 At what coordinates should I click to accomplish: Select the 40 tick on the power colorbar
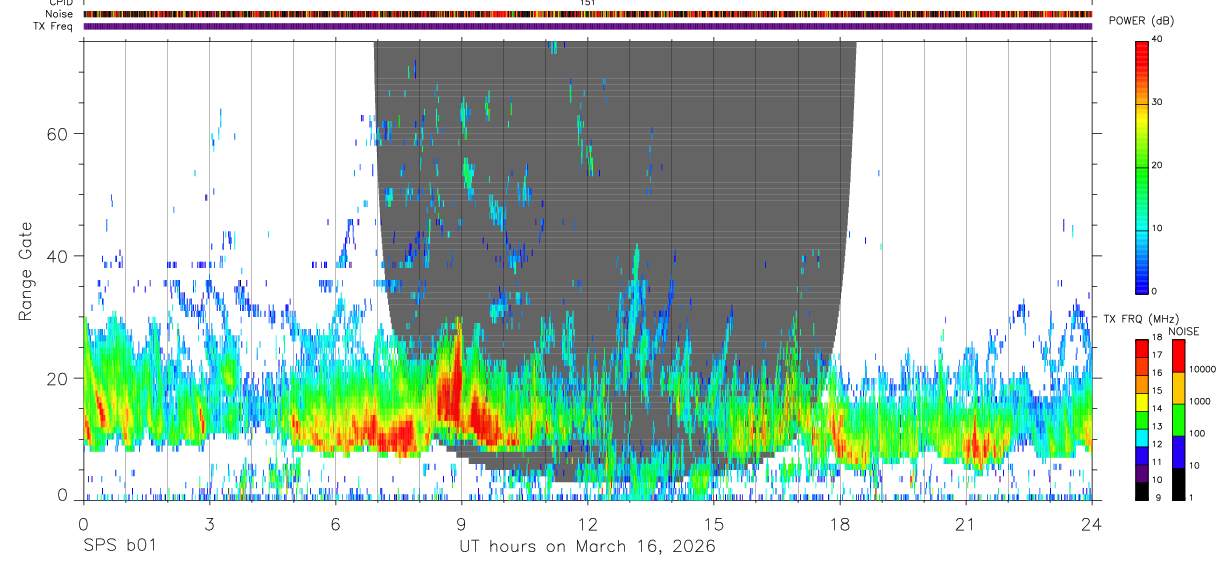point(1158,39)
